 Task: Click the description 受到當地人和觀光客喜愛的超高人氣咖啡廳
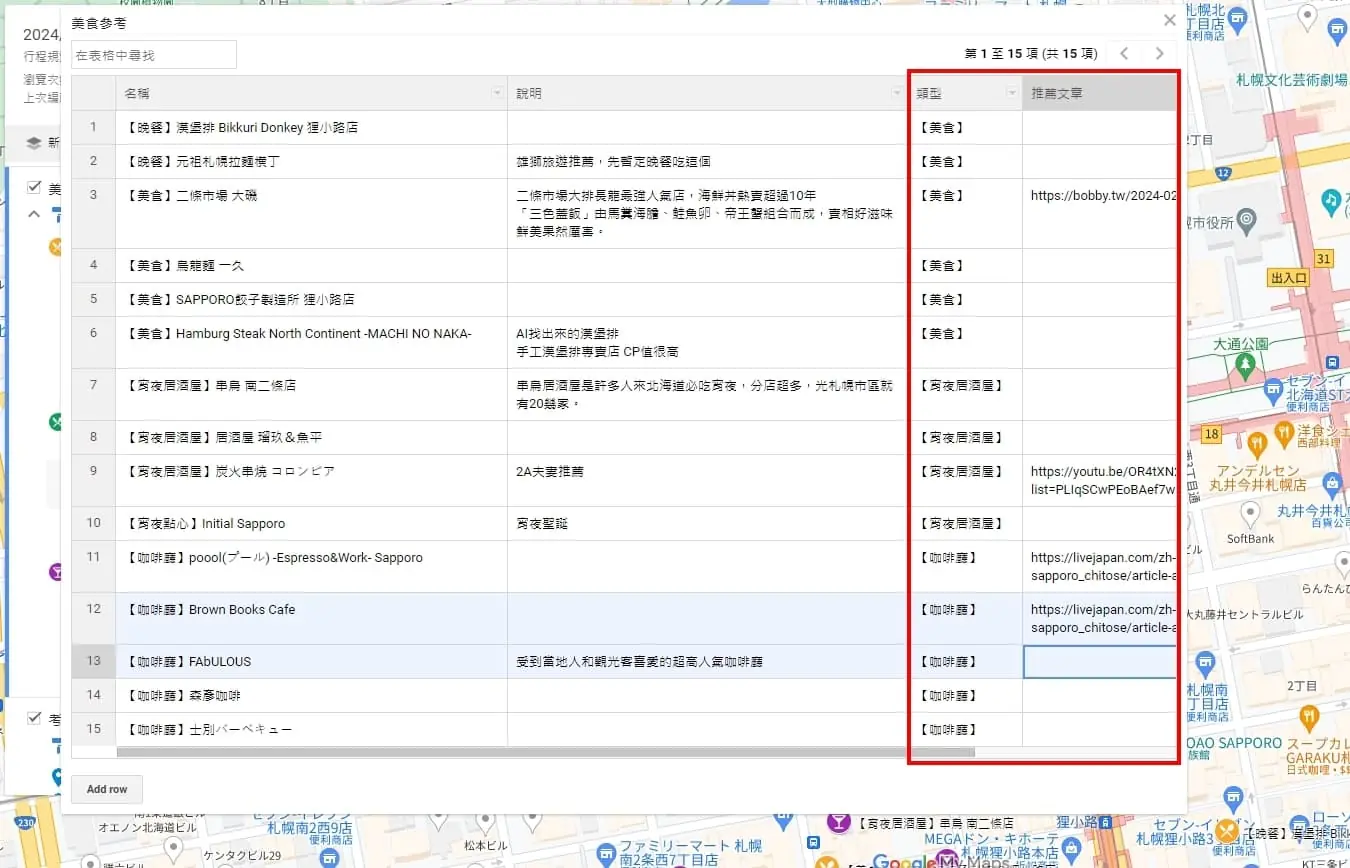707,661
